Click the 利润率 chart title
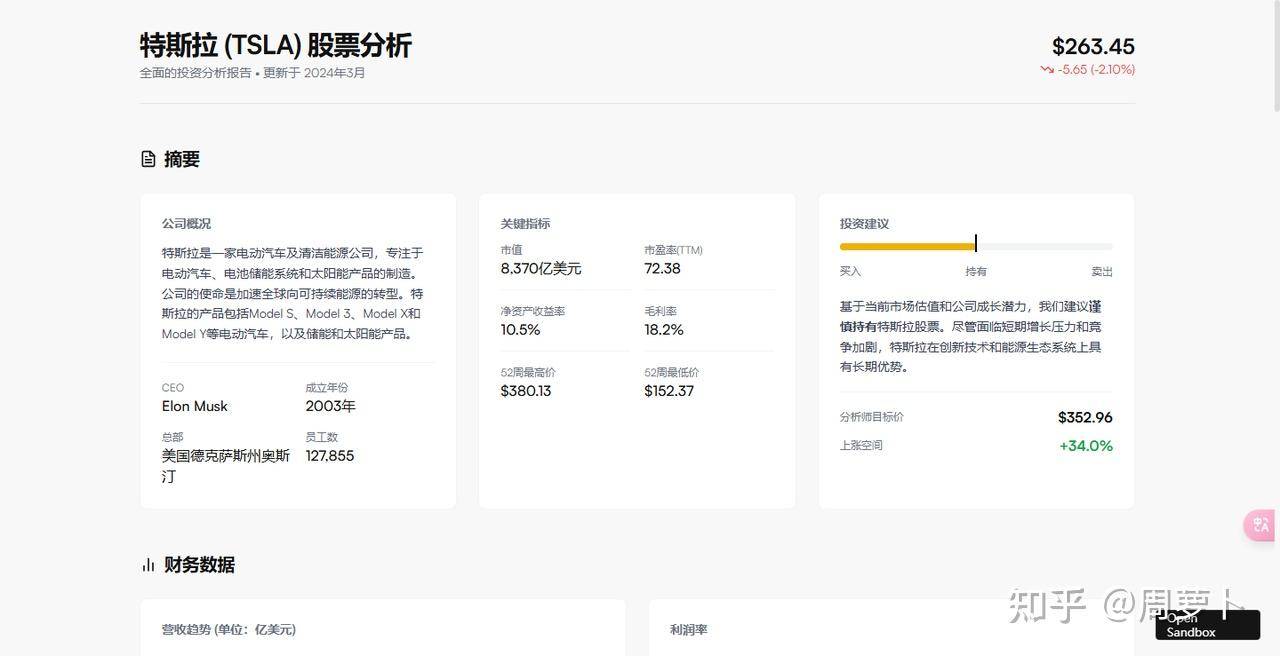1280x656 pixels. coord(689,630)
